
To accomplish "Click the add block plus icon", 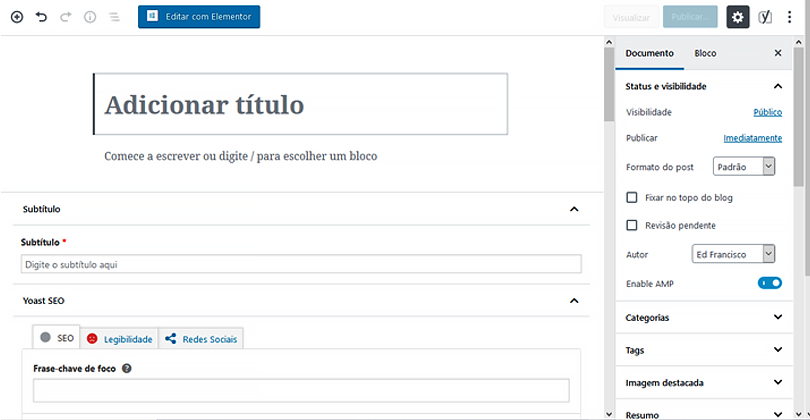I will (x=17, y=17).
